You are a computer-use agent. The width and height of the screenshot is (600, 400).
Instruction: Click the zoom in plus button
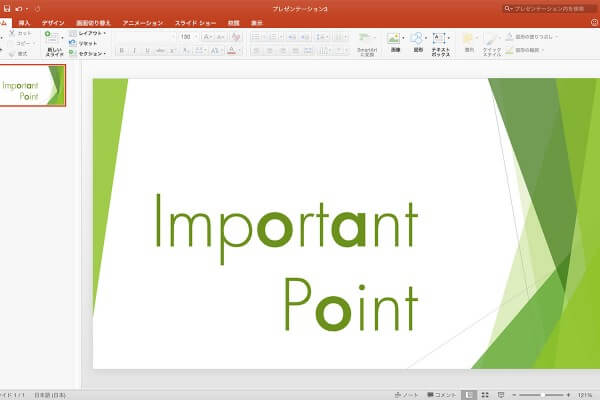568,395
